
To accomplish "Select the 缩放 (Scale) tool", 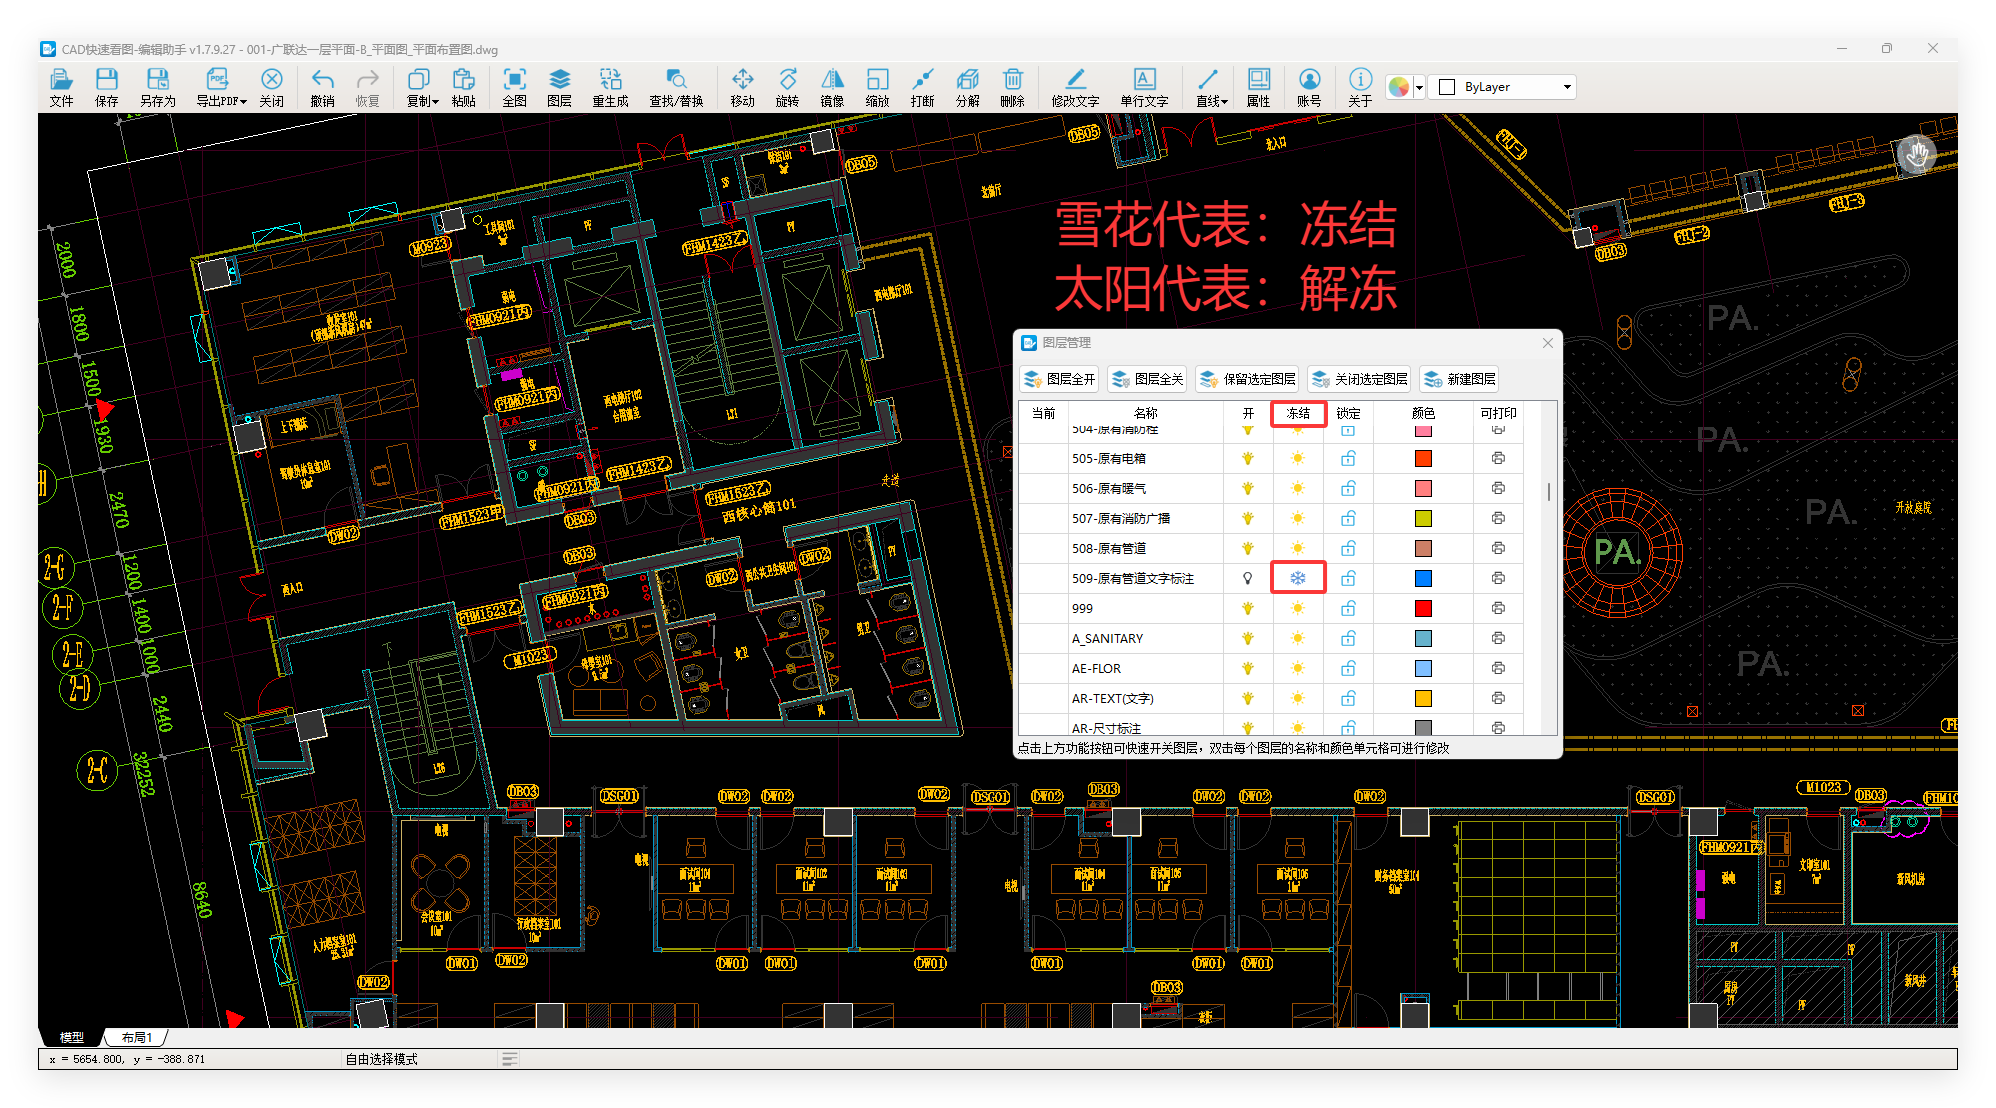I will click(x=877, y=87).
